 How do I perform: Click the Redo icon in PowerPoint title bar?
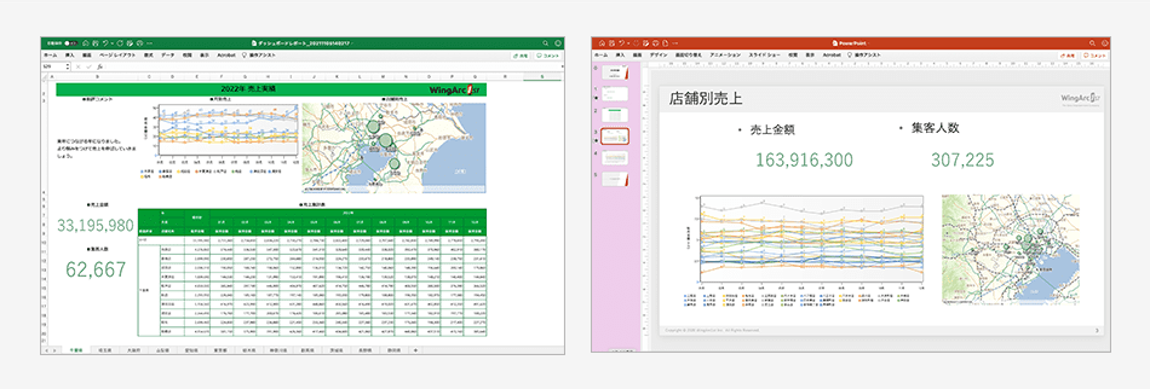coord(636,43)
